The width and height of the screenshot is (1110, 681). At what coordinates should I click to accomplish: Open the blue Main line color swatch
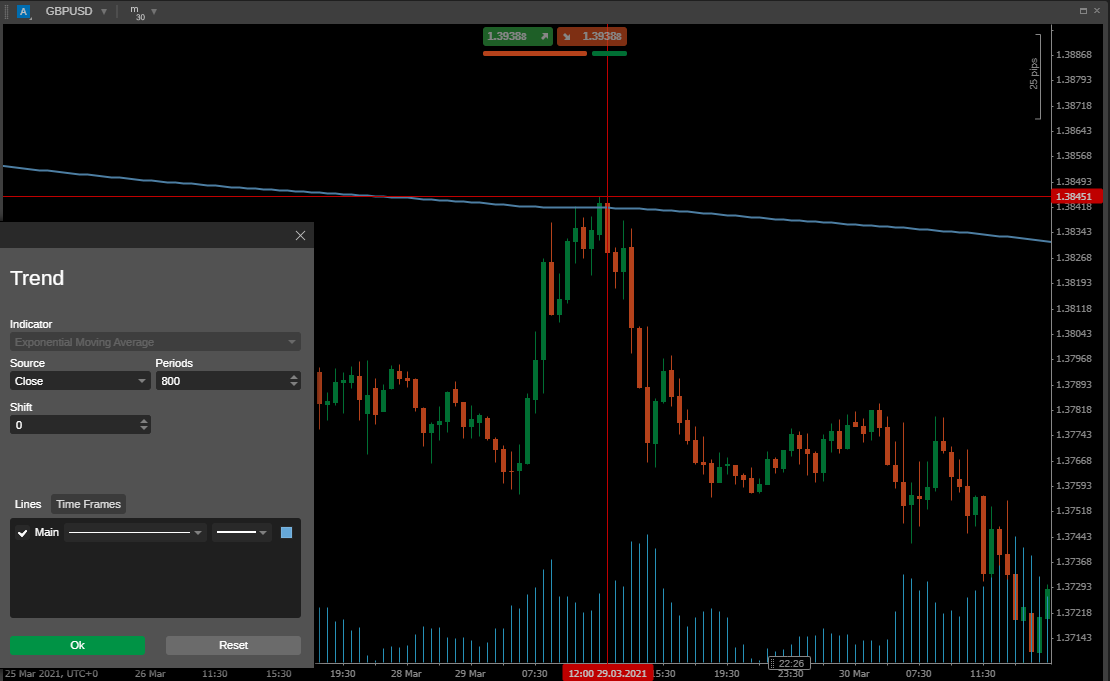(287, 533)
